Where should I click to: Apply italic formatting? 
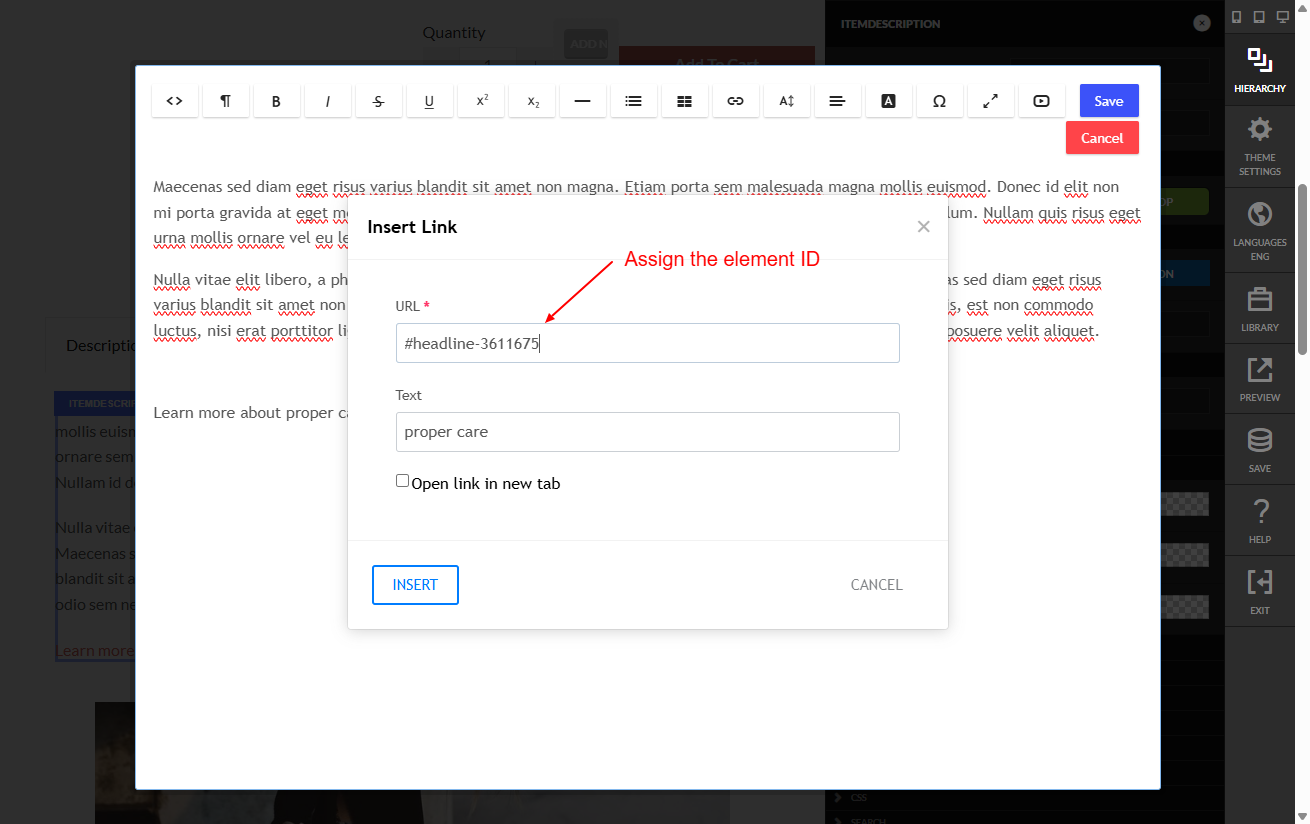pos(328,101)
